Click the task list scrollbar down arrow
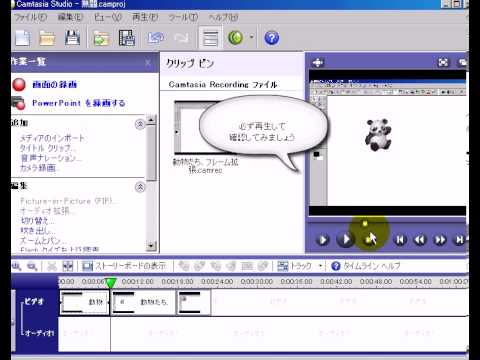 coord(151,246)
